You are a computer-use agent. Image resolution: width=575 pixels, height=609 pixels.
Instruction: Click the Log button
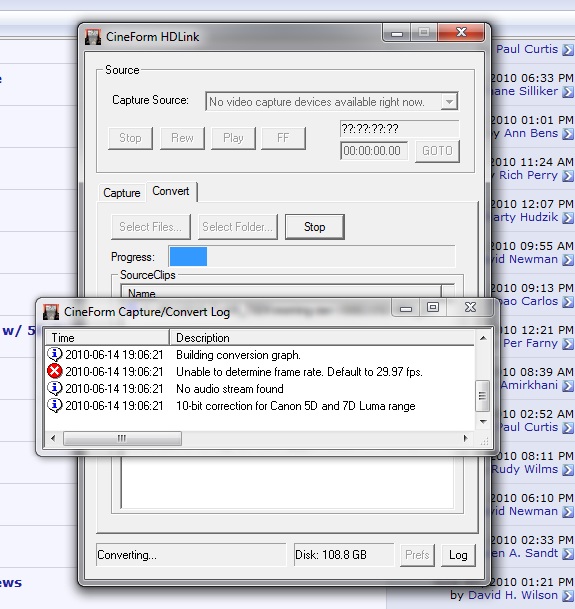point(458,555)
